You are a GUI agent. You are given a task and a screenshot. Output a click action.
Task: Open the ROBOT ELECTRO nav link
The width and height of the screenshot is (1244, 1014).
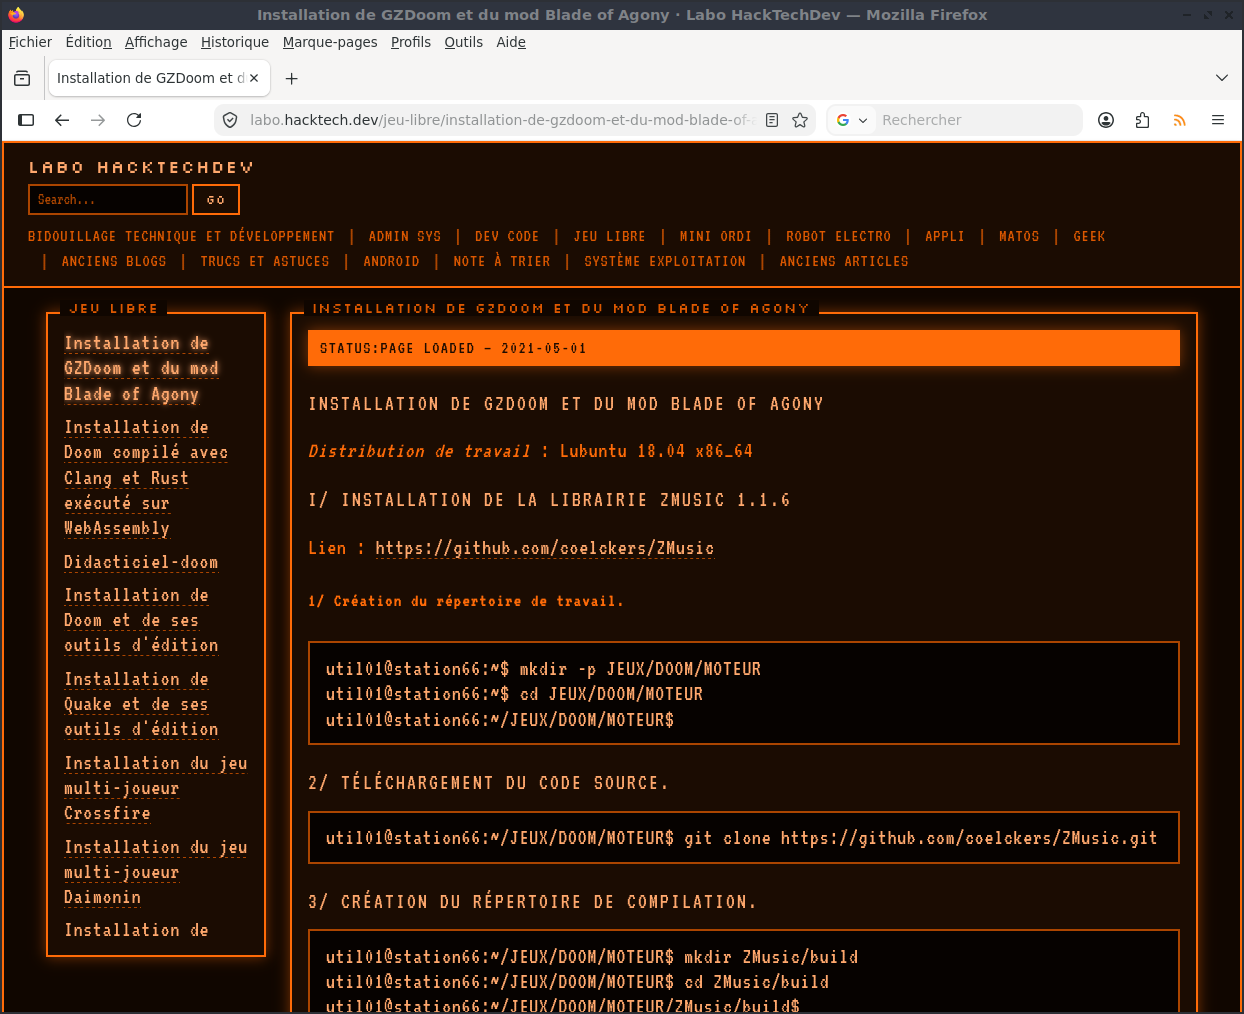tap(838, 237)
